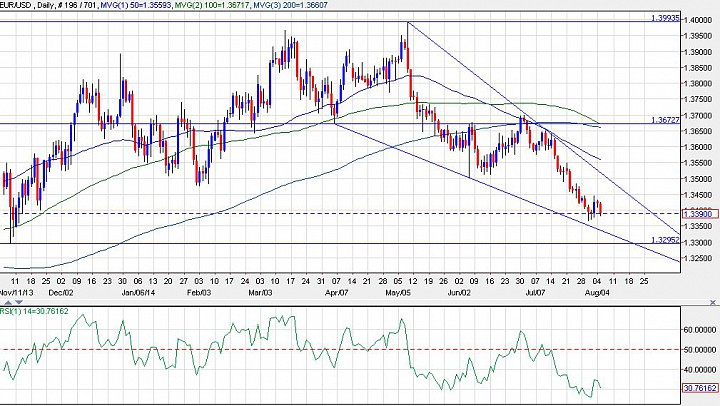
Task: Click the Mar/03 date axis label
Action: [x=260, y=293]
